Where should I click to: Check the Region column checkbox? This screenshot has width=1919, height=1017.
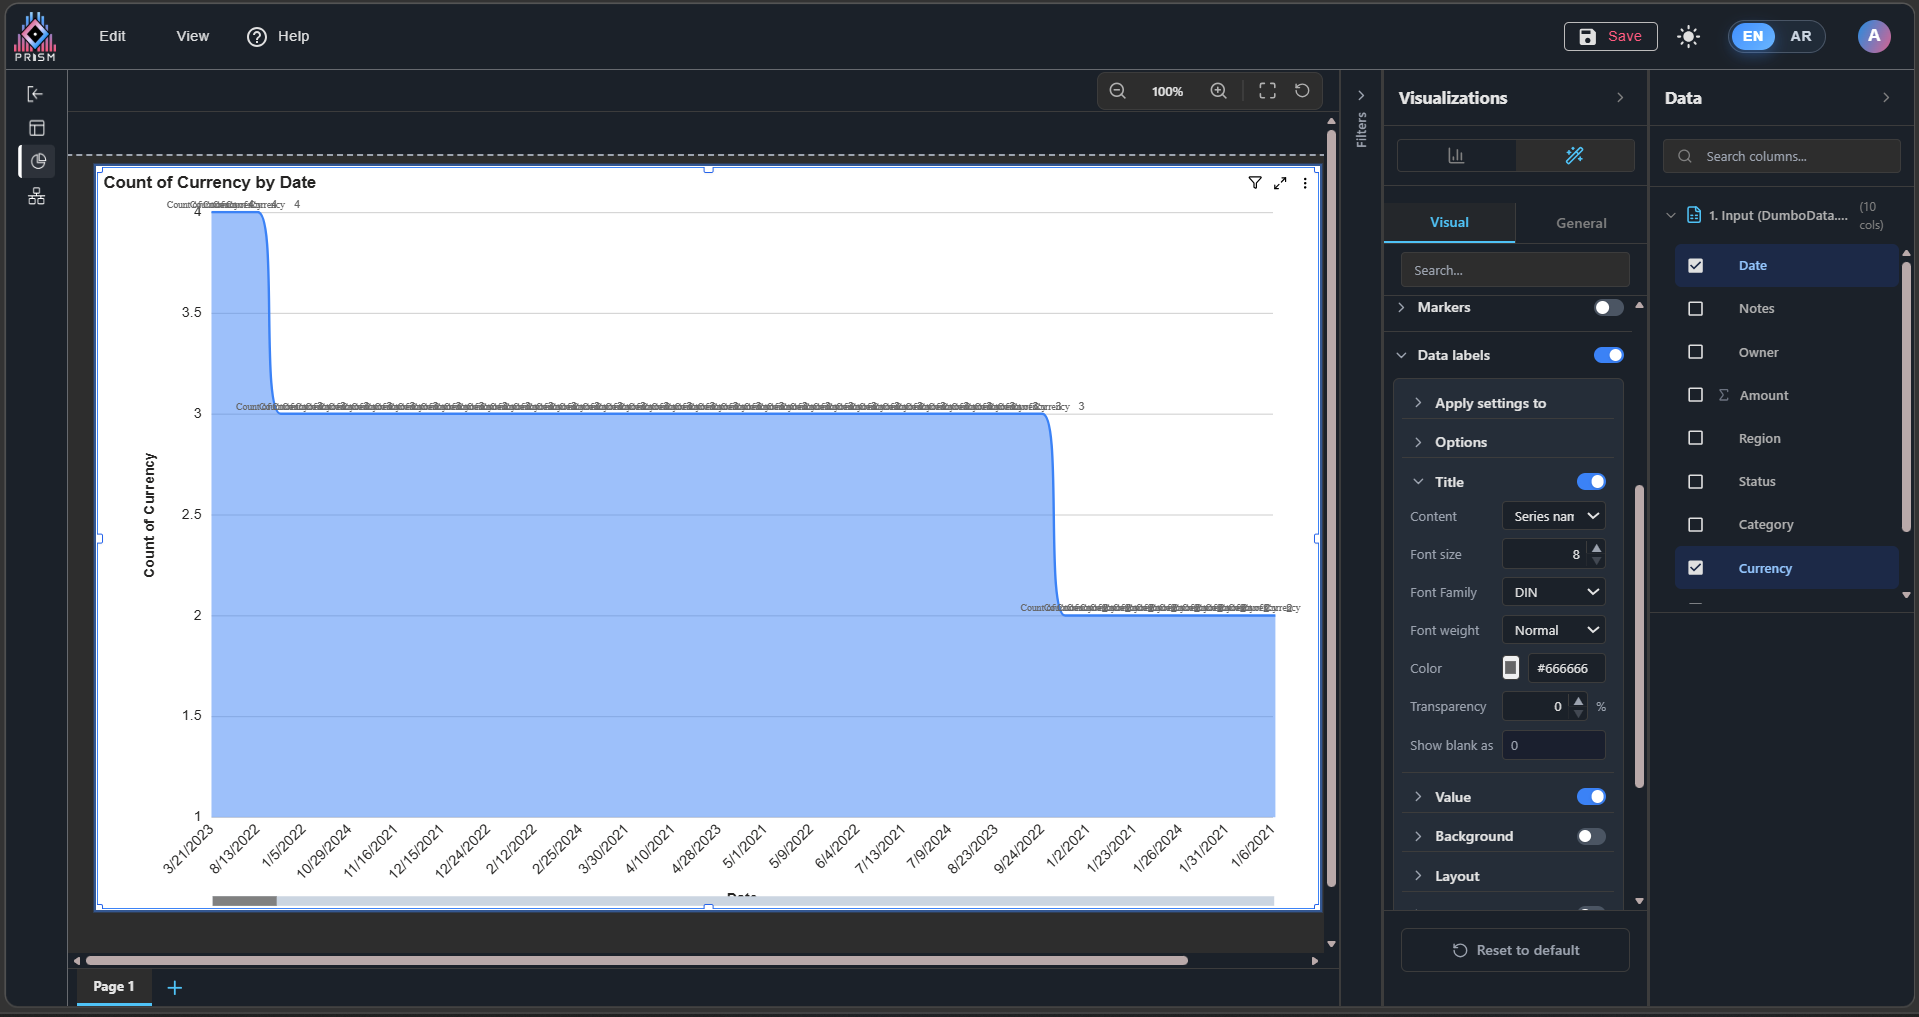[1695, 438]
